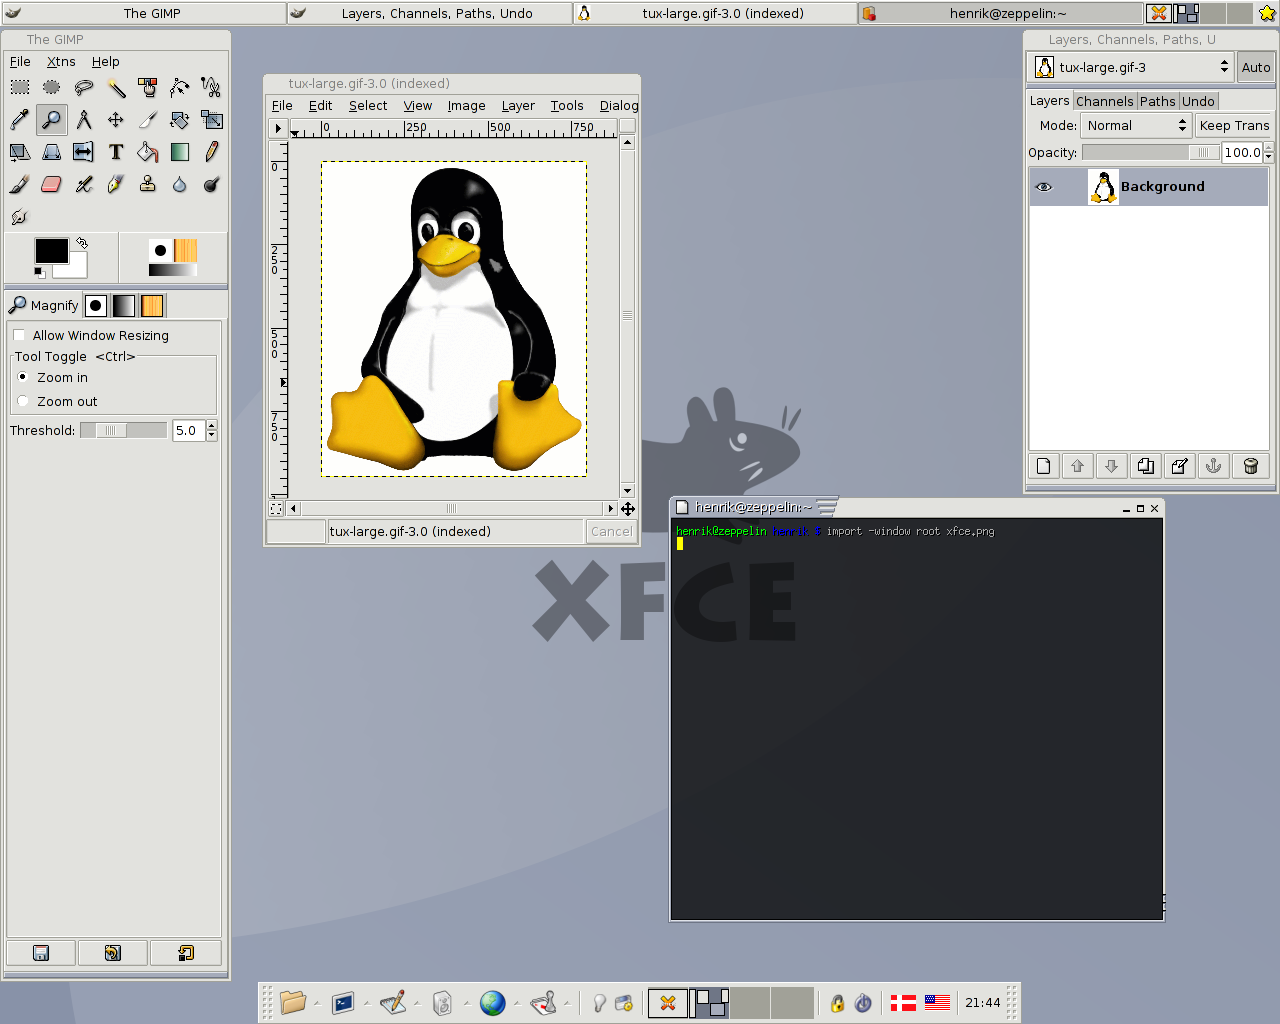This screenshot has width=1280, height=1024.
Task: Switch to henrik@zeppelin terminal in taskbar
Action: pyautogui.click(x=1000, y=13)
